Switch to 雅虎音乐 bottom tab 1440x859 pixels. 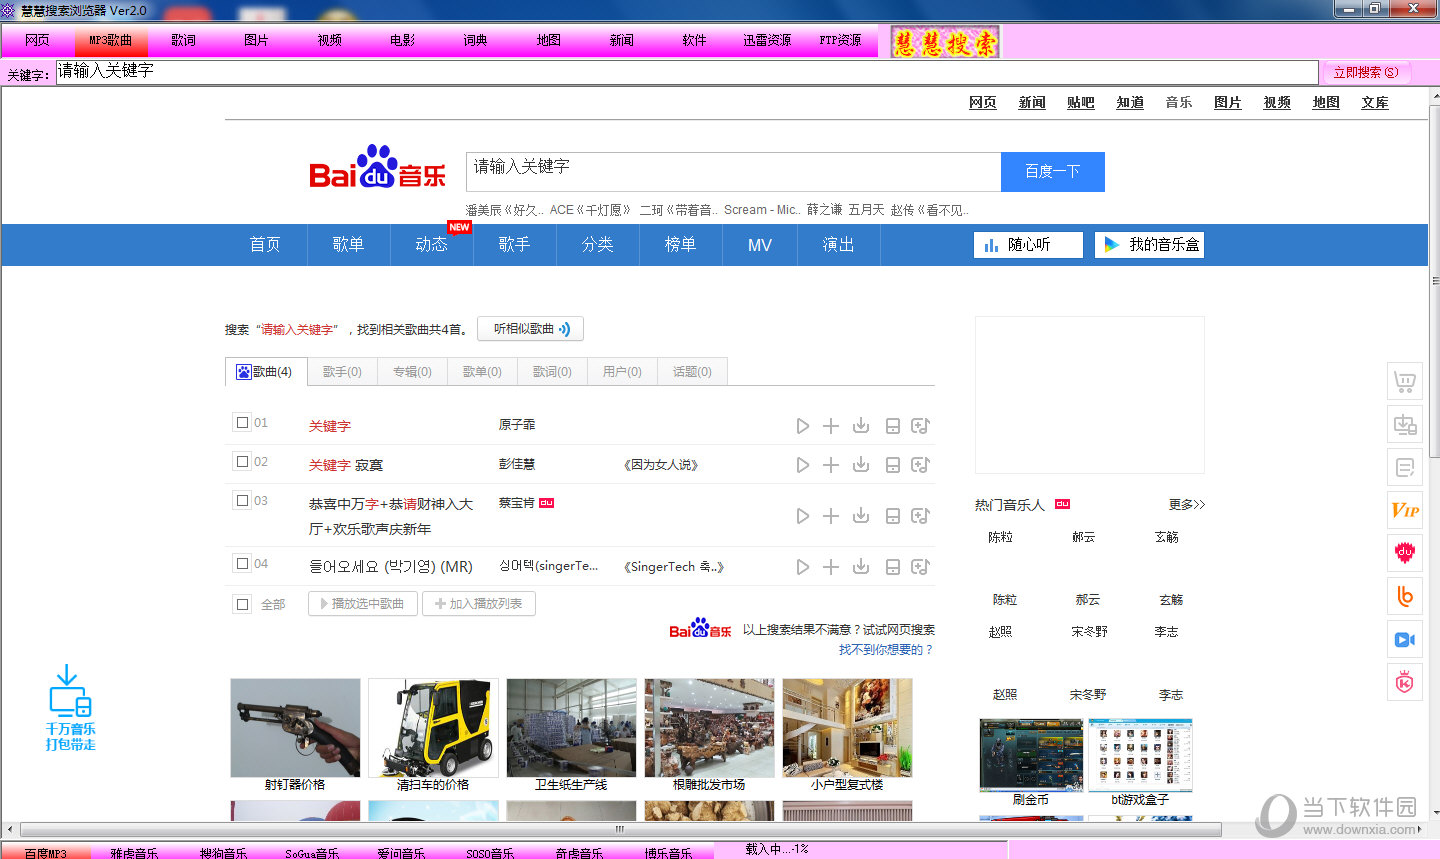click(135, 852)
